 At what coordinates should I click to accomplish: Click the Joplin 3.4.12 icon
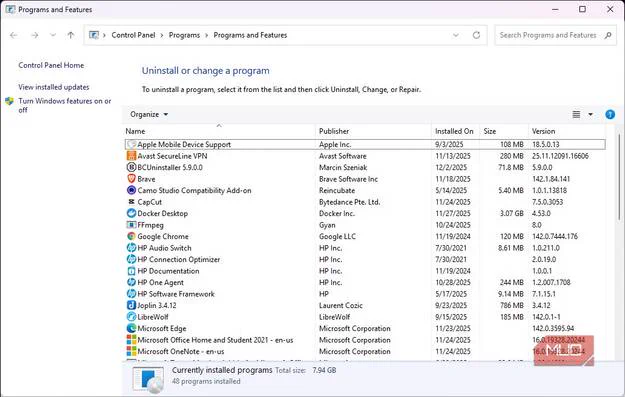(x=132, y=305)
